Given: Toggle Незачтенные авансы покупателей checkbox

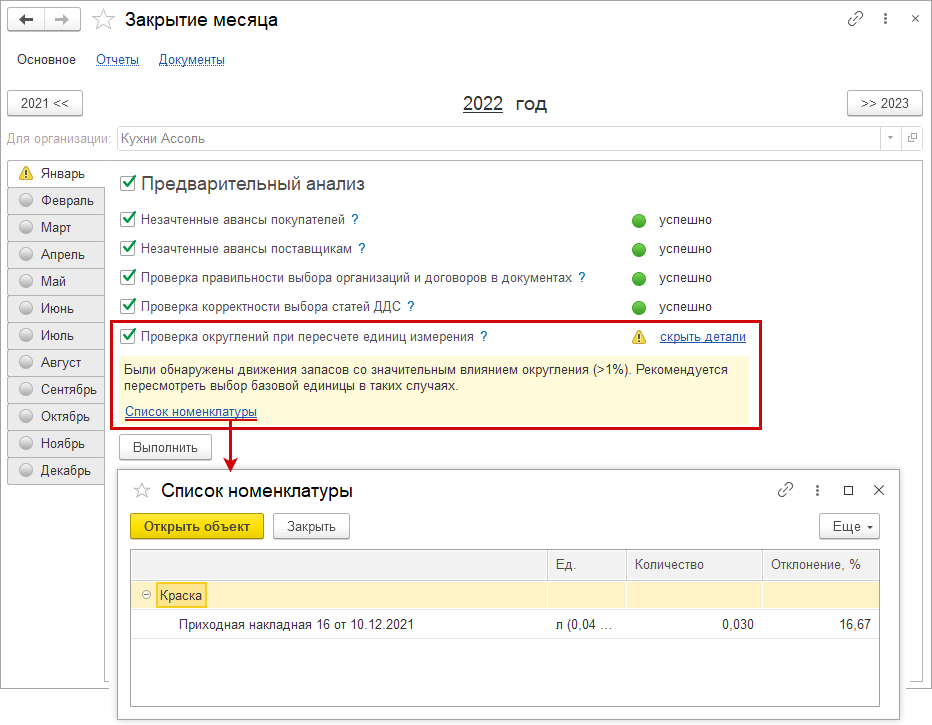Looking at the screenshot, I should coord(127,219).
